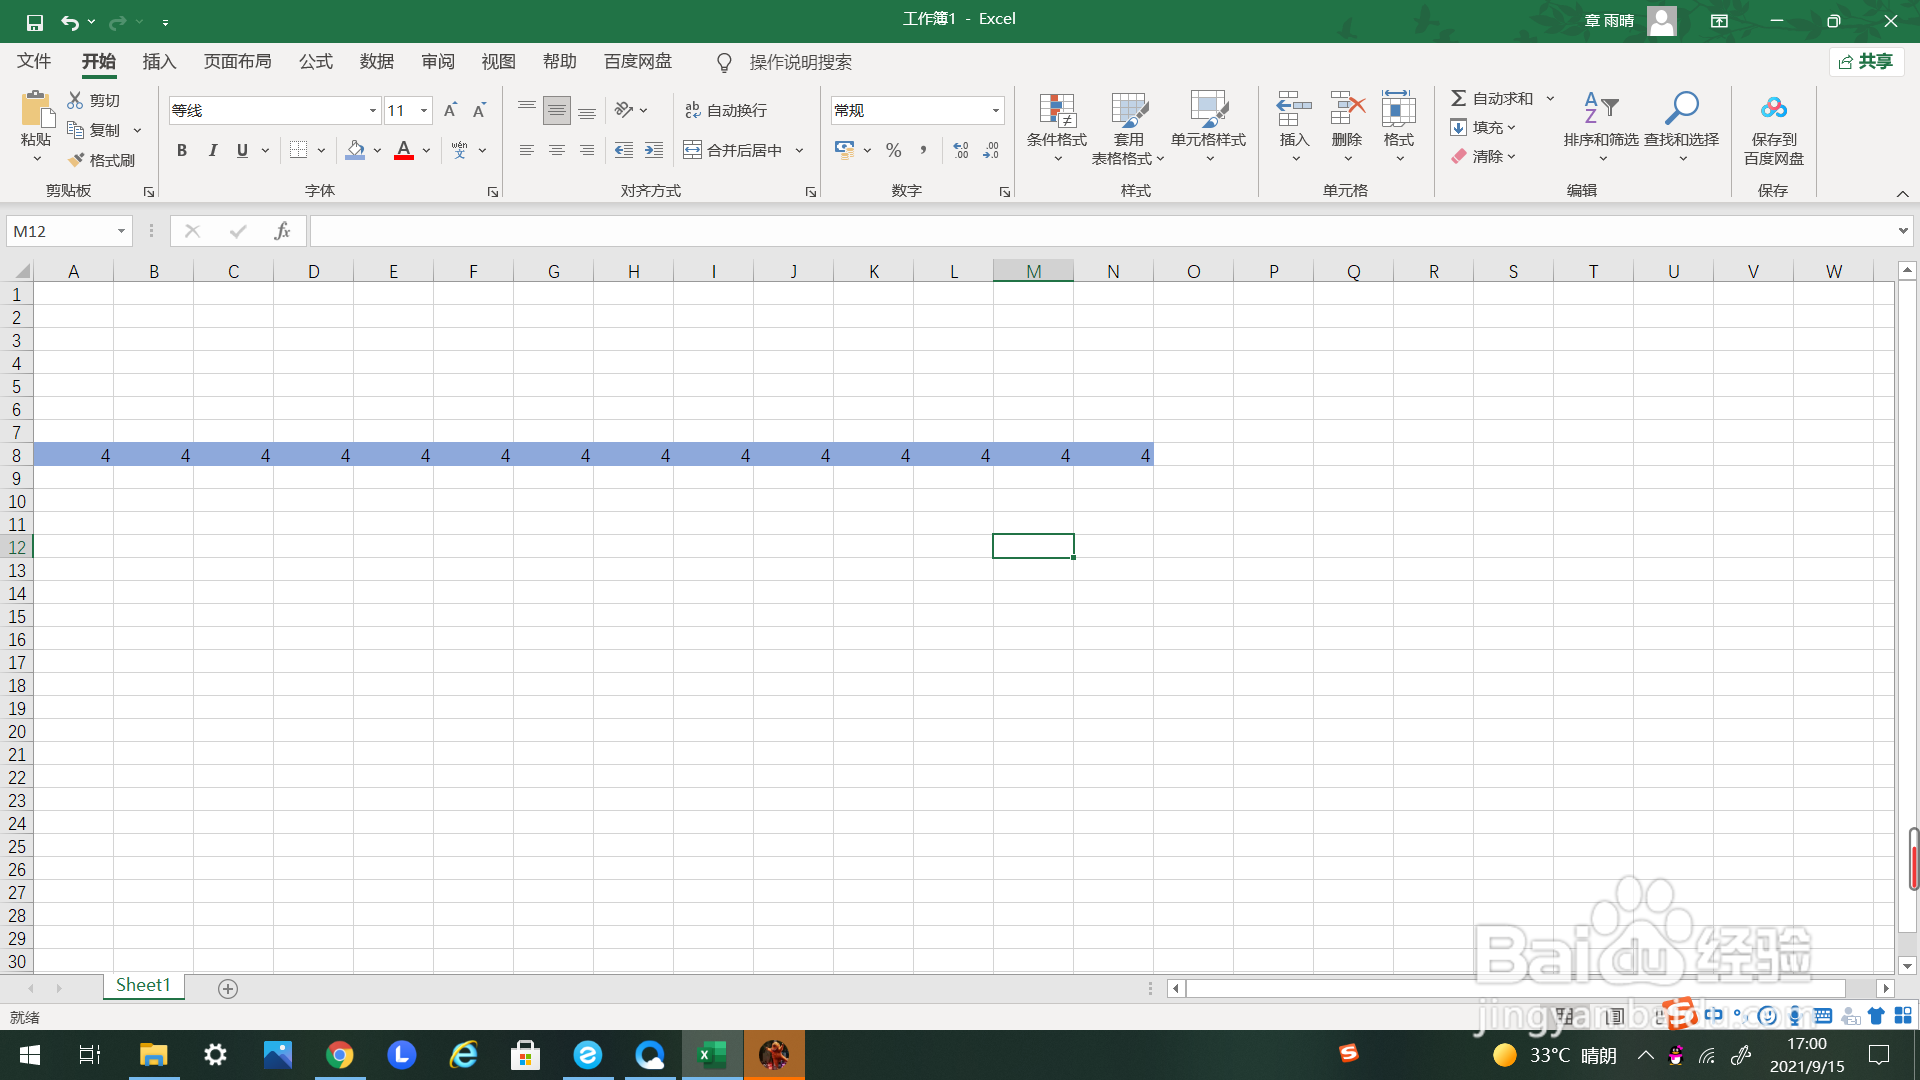Image resolution: width=1920 pixels, height=1080 pixels.
Task: Open the 公式 ribbon tab
Action: (315, 62)
